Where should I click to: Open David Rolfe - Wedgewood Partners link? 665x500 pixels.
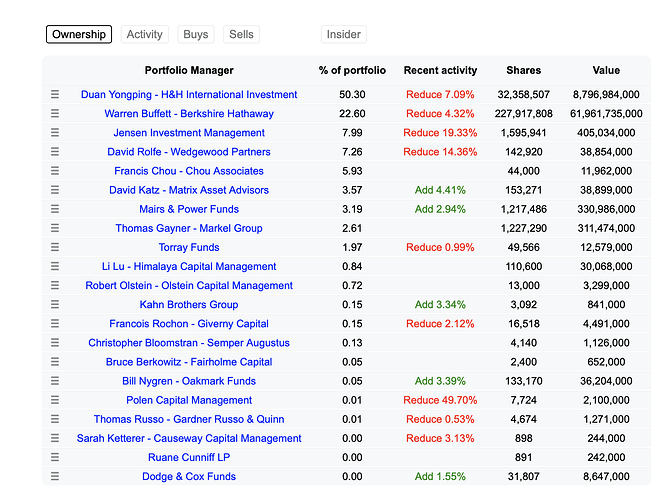(x=189, y=151)
